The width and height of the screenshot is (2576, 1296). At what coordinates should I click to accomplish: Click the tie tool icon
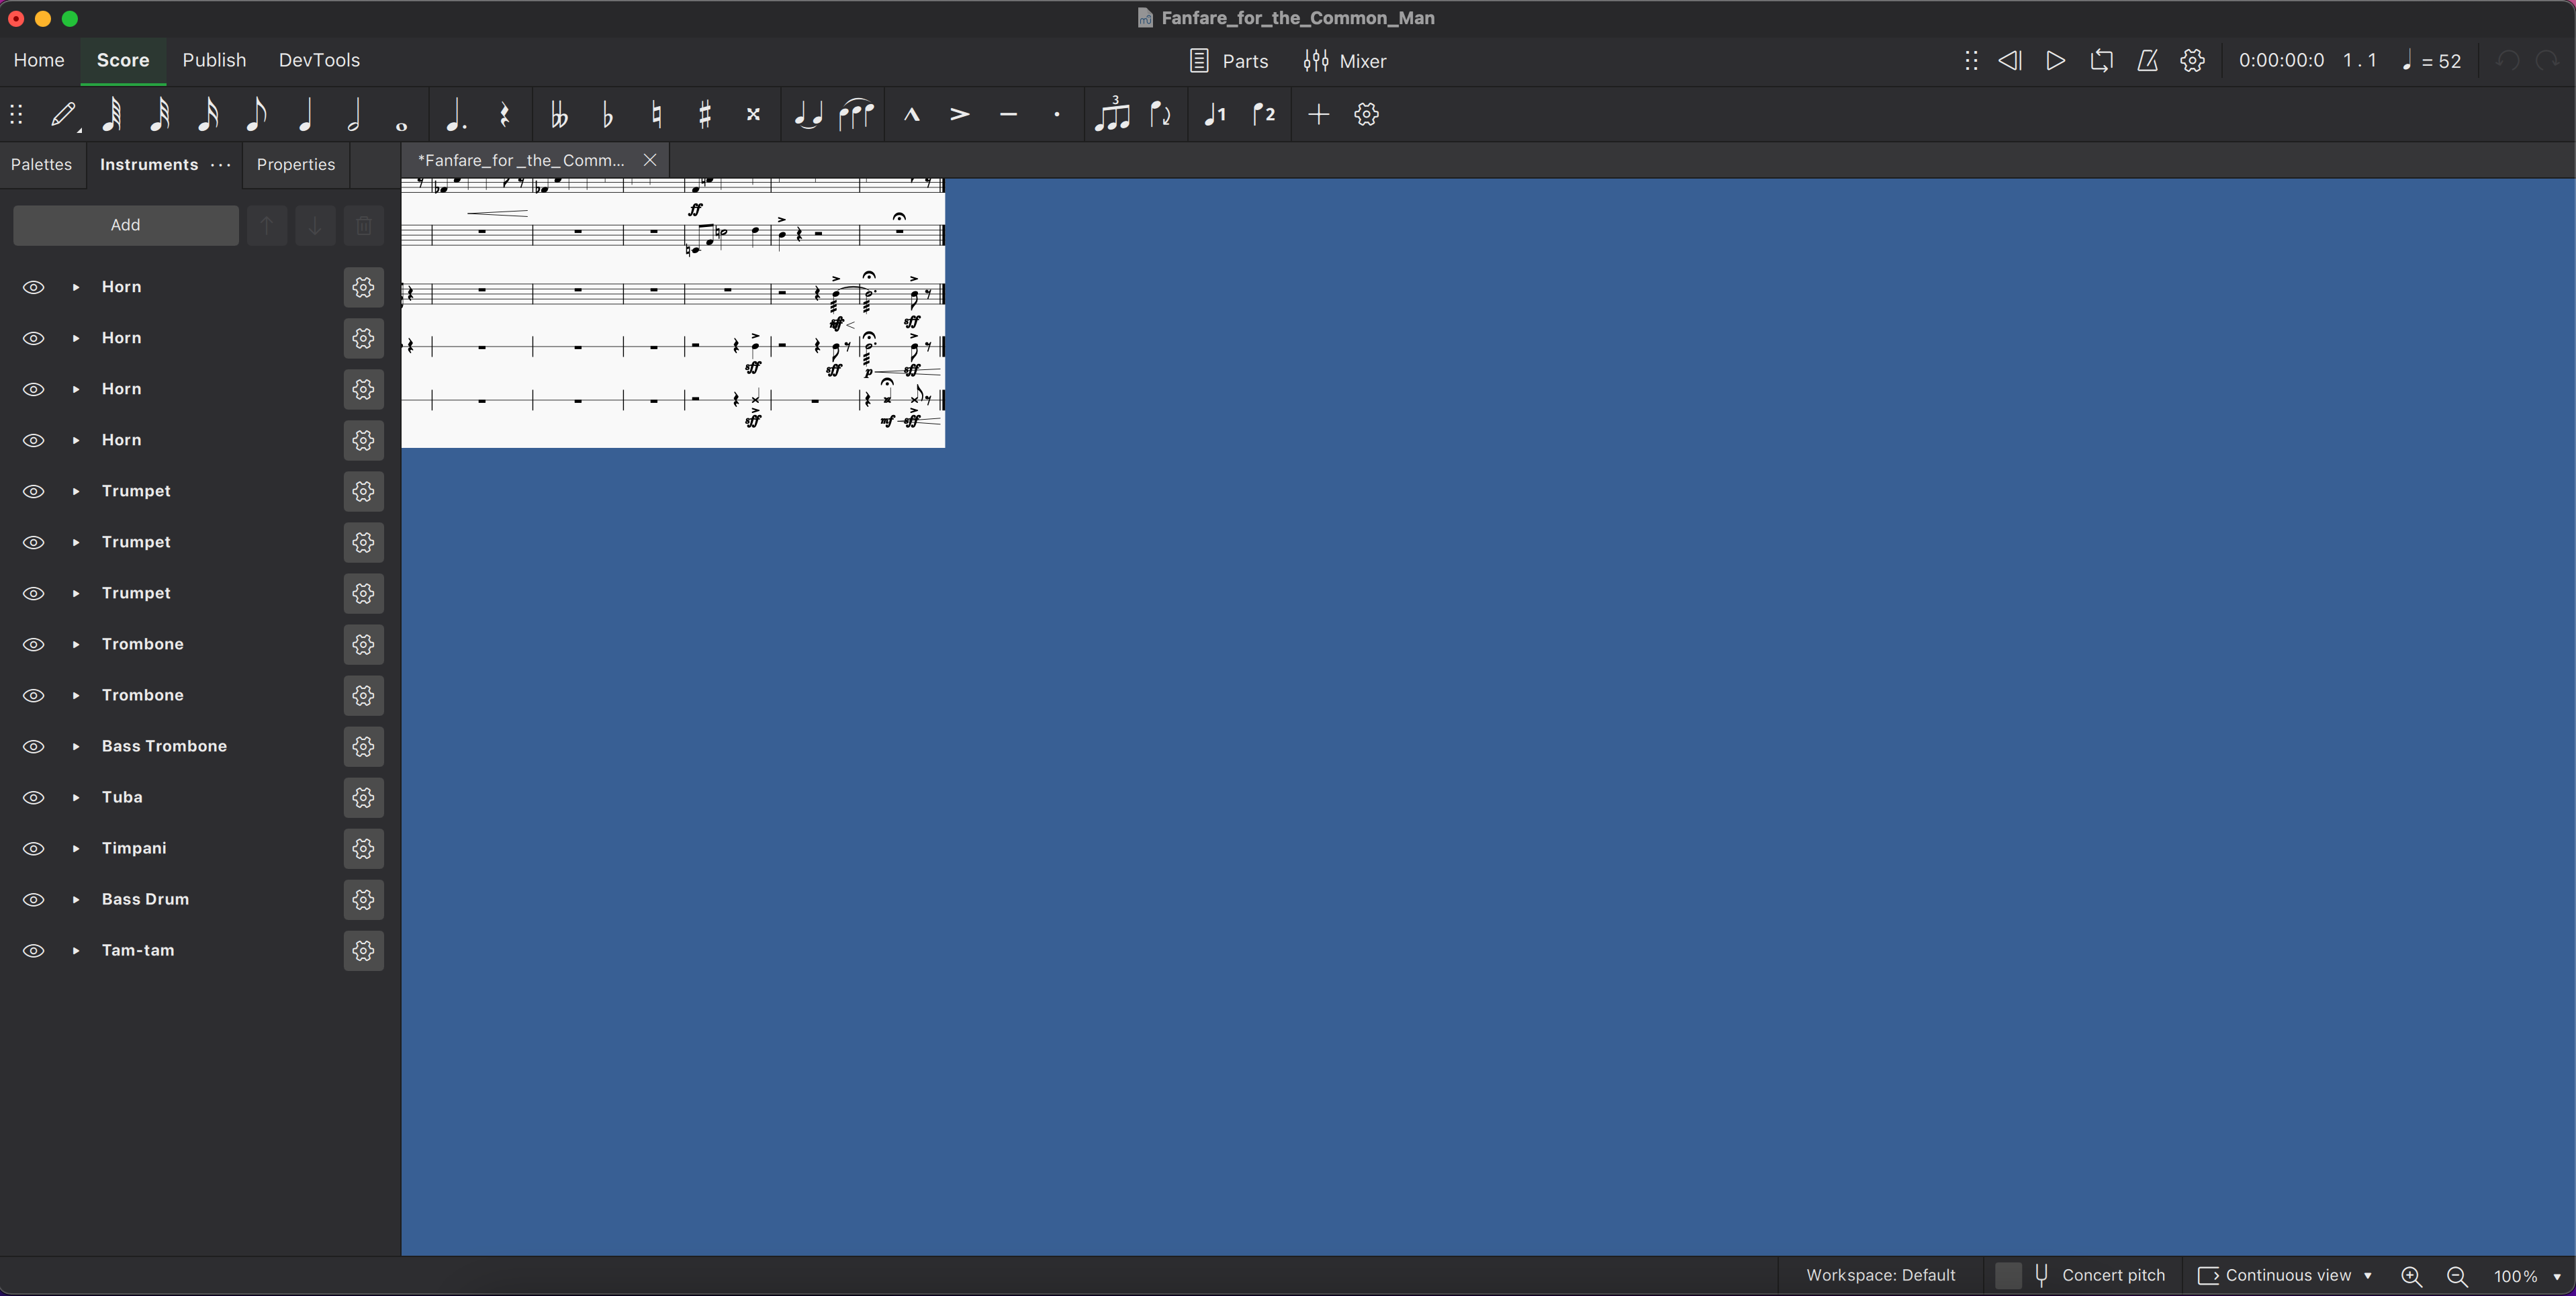pyautogui.click(x=807, y=115)
